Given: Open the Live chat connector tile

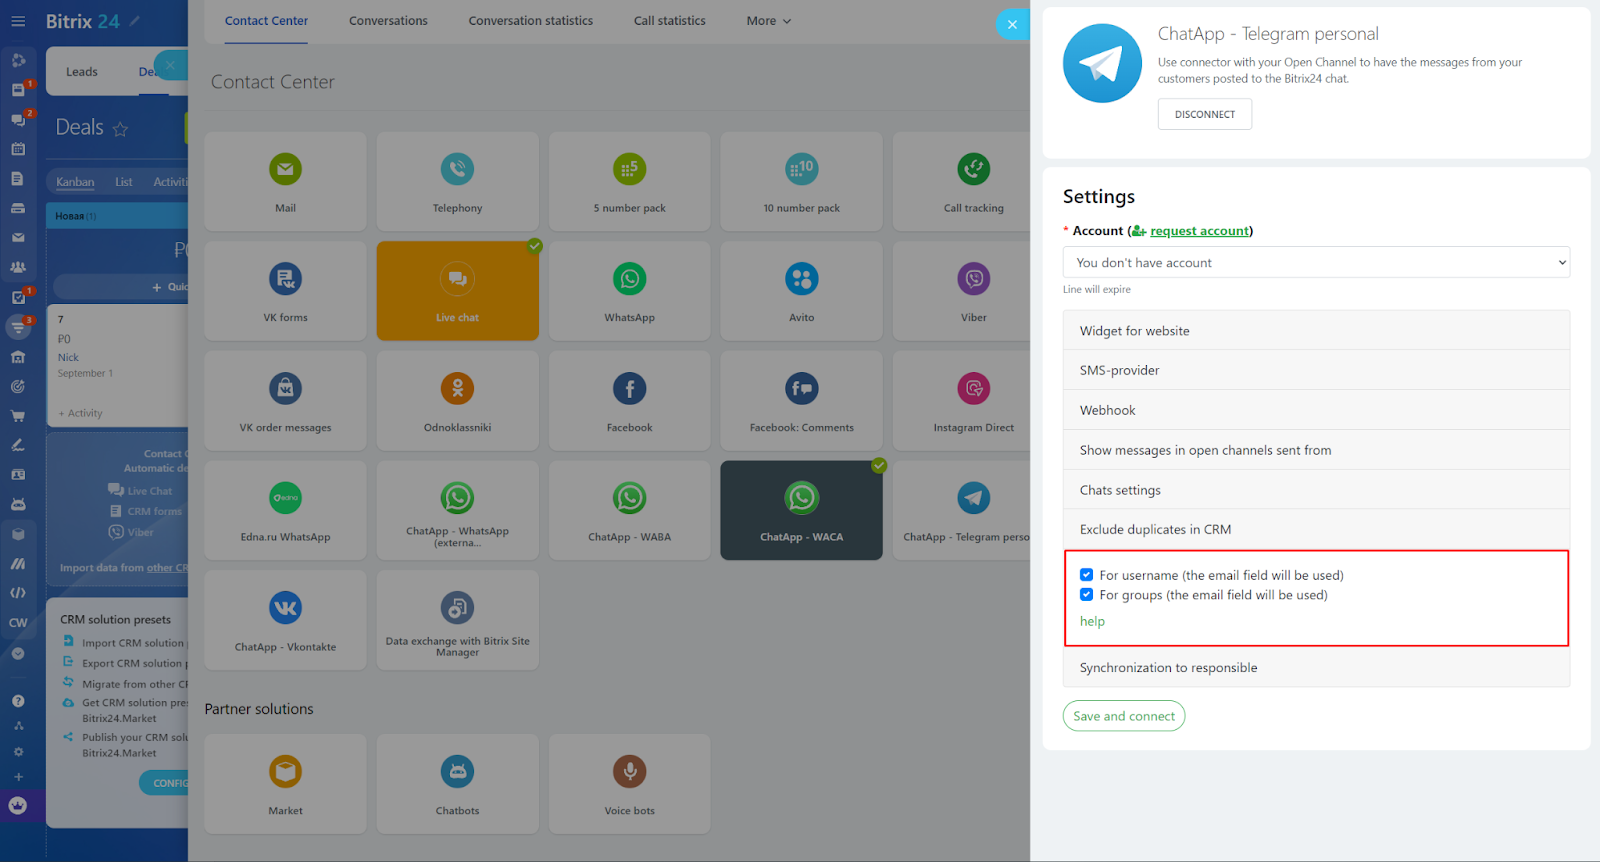Looking at the screenshot, I should tap(457, 291).
